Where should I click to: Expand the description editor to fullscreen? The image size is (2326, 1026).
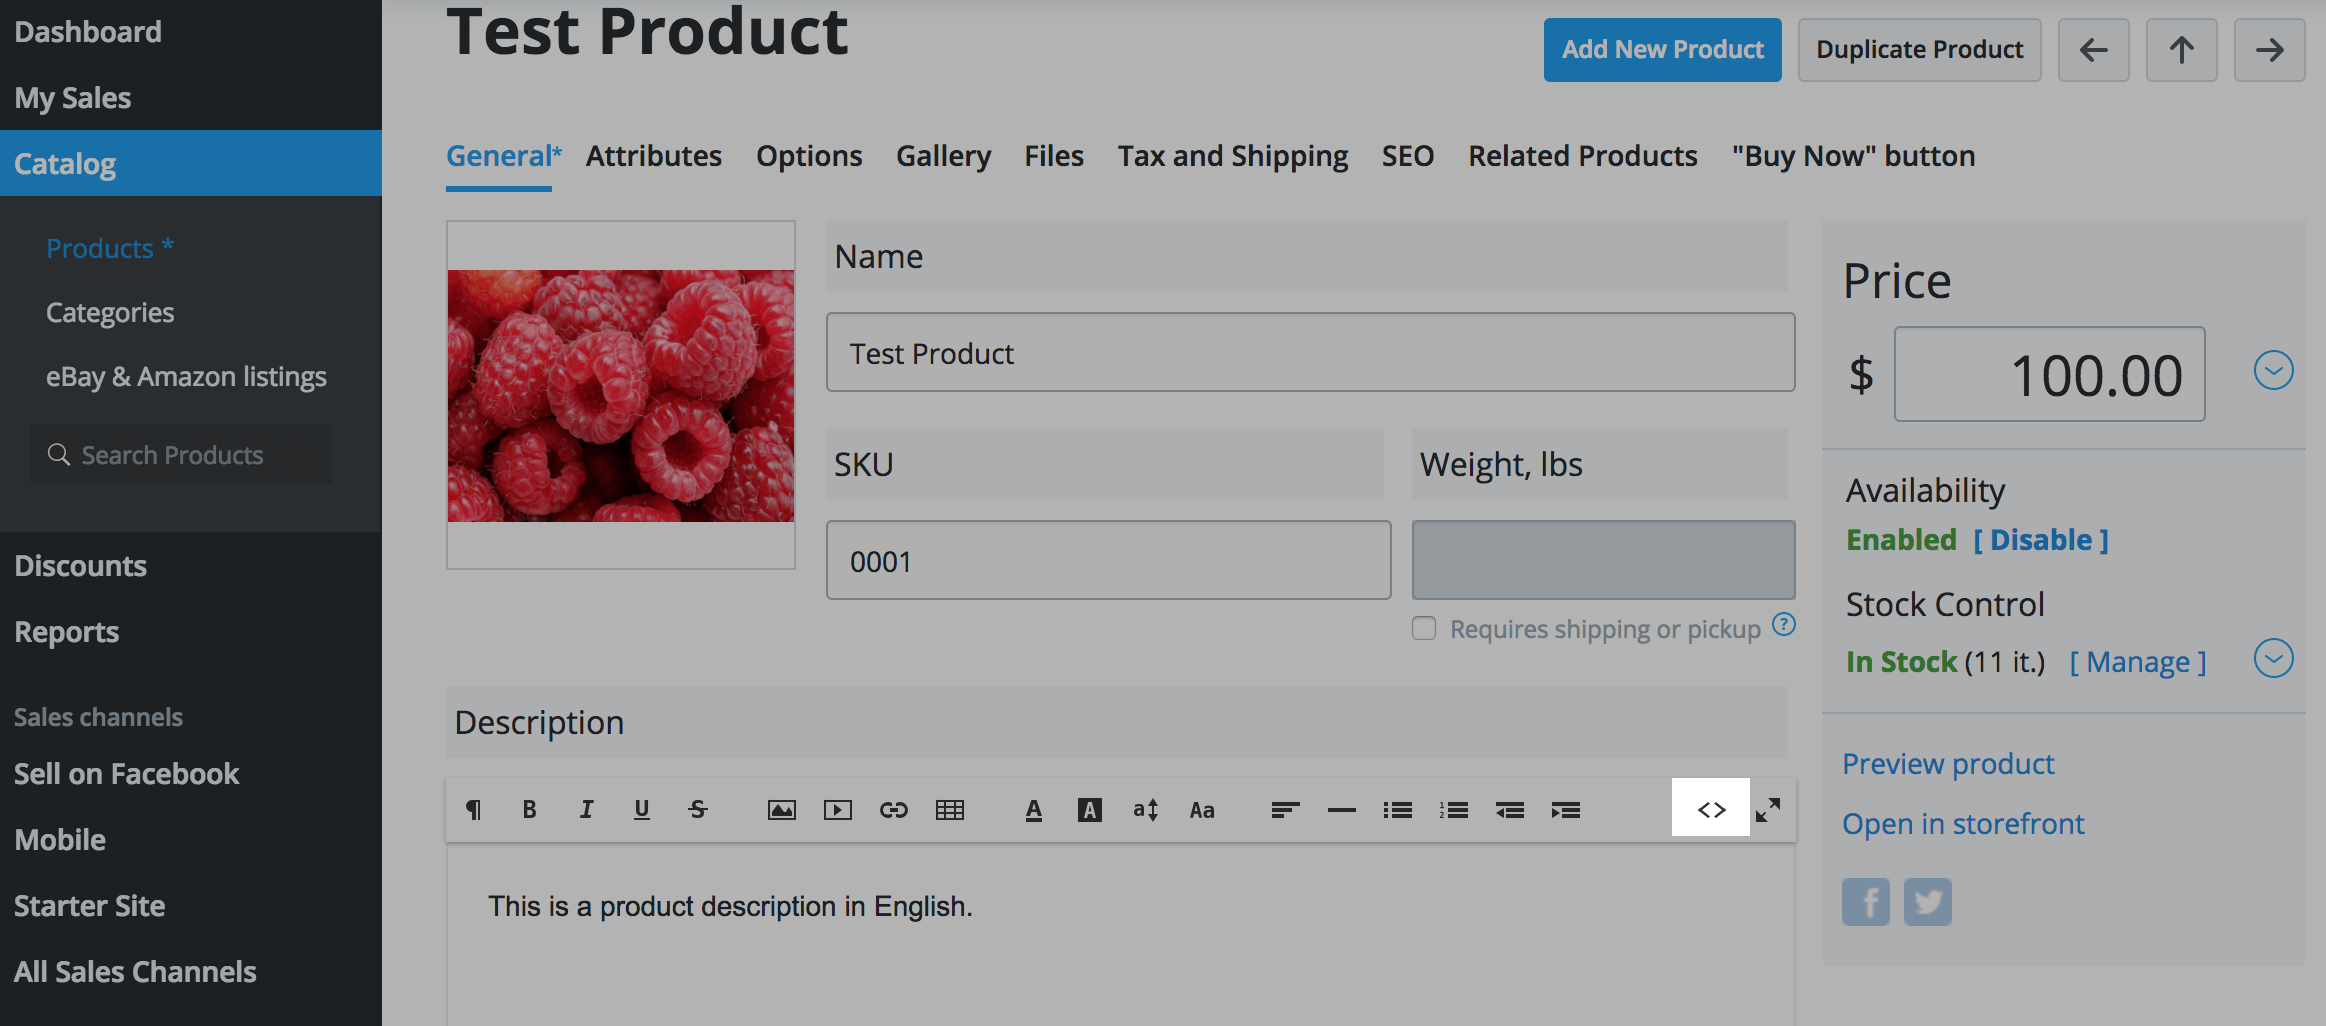pos(1768,810)
